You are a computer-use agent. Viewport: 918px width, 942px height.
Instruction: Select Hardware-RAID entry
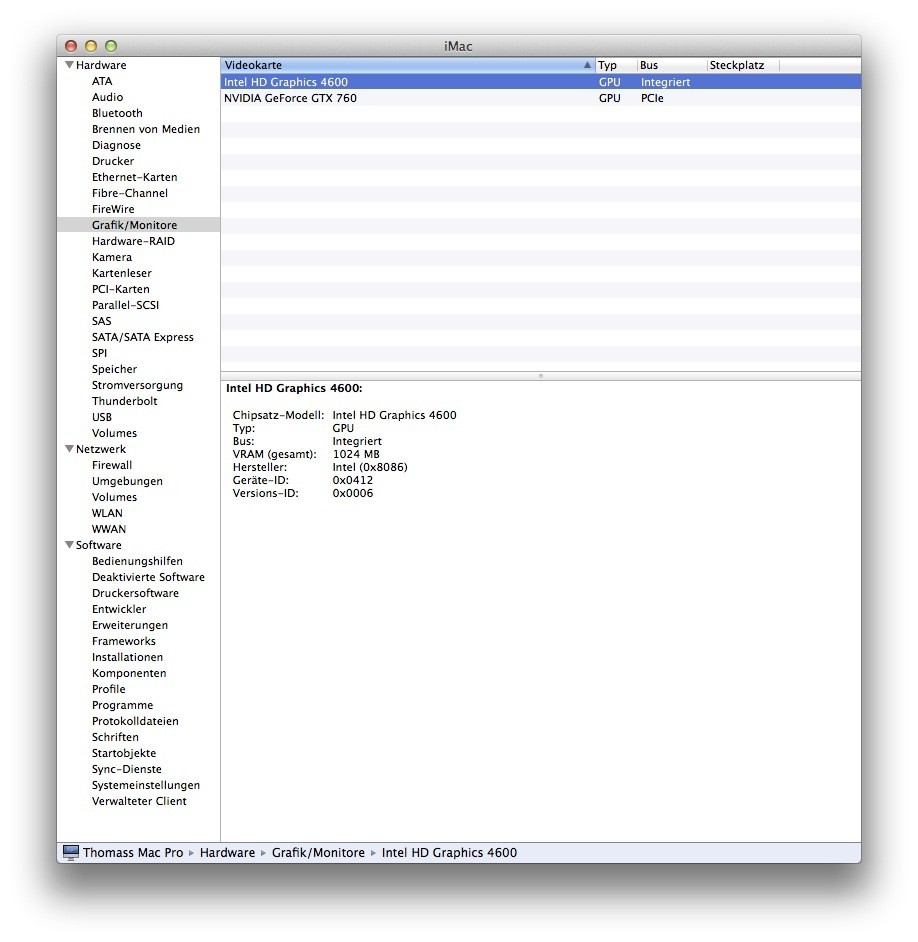point(133,241)
